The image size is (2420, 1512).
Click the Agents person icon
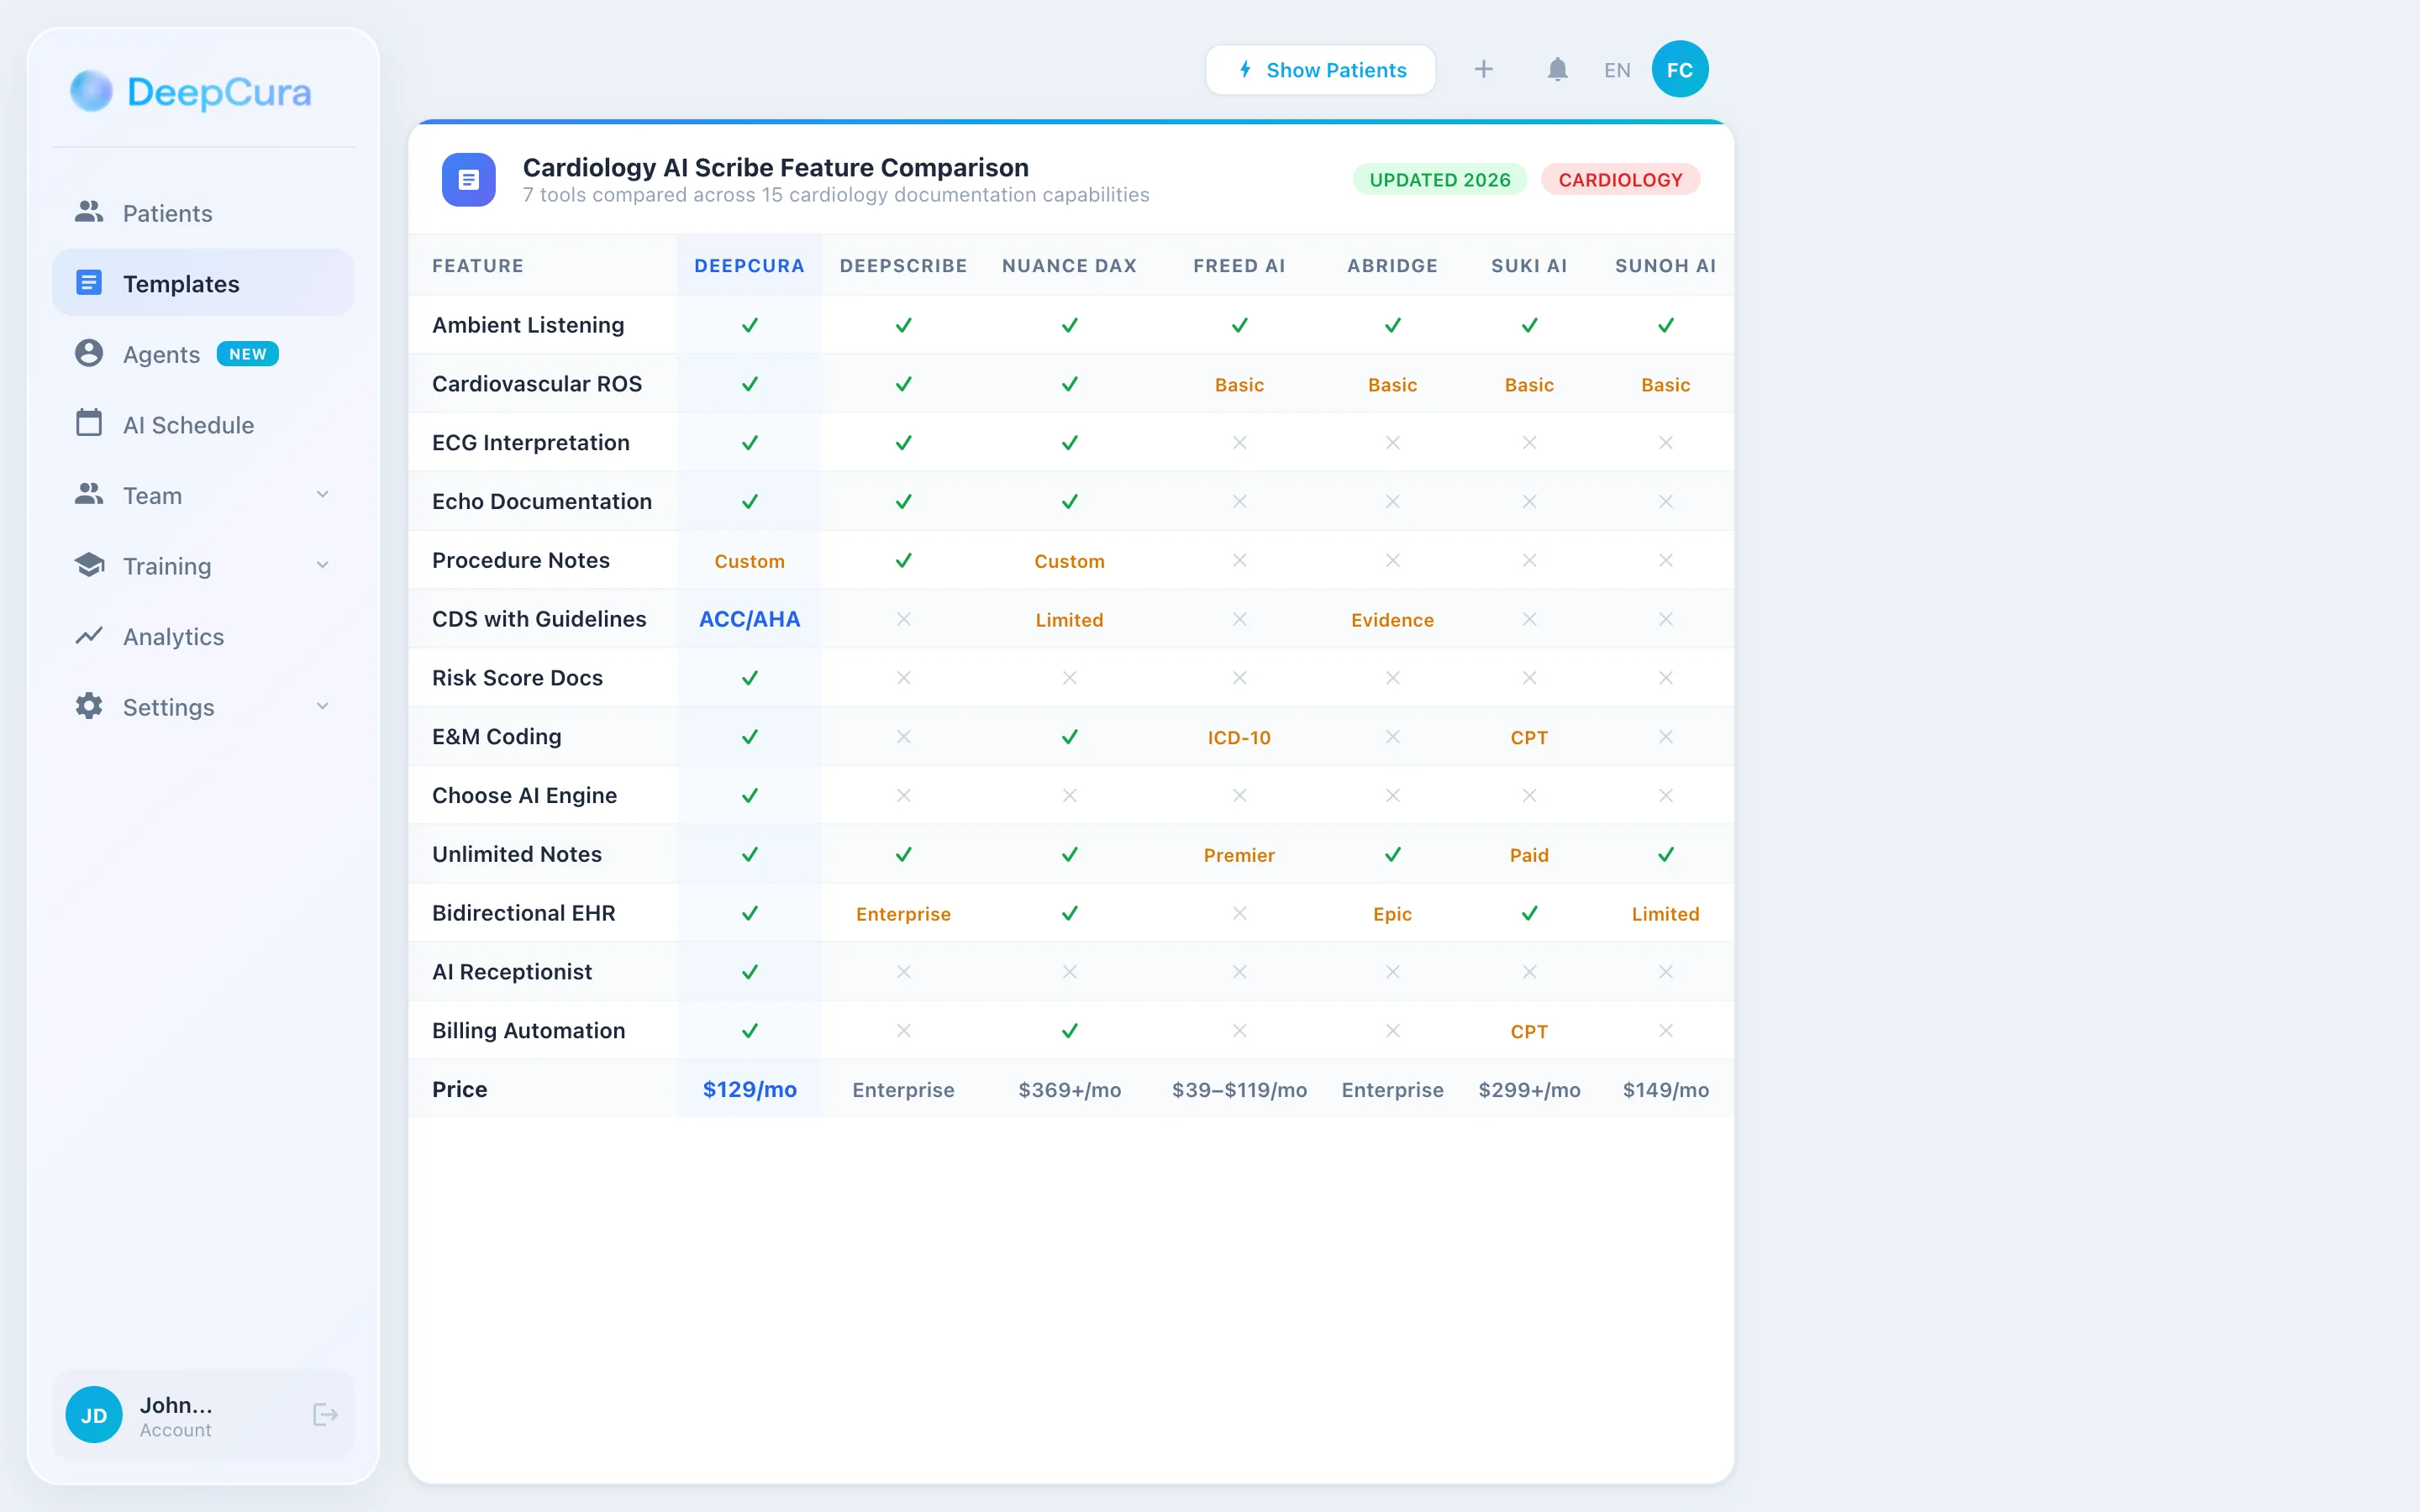[89, 353]
